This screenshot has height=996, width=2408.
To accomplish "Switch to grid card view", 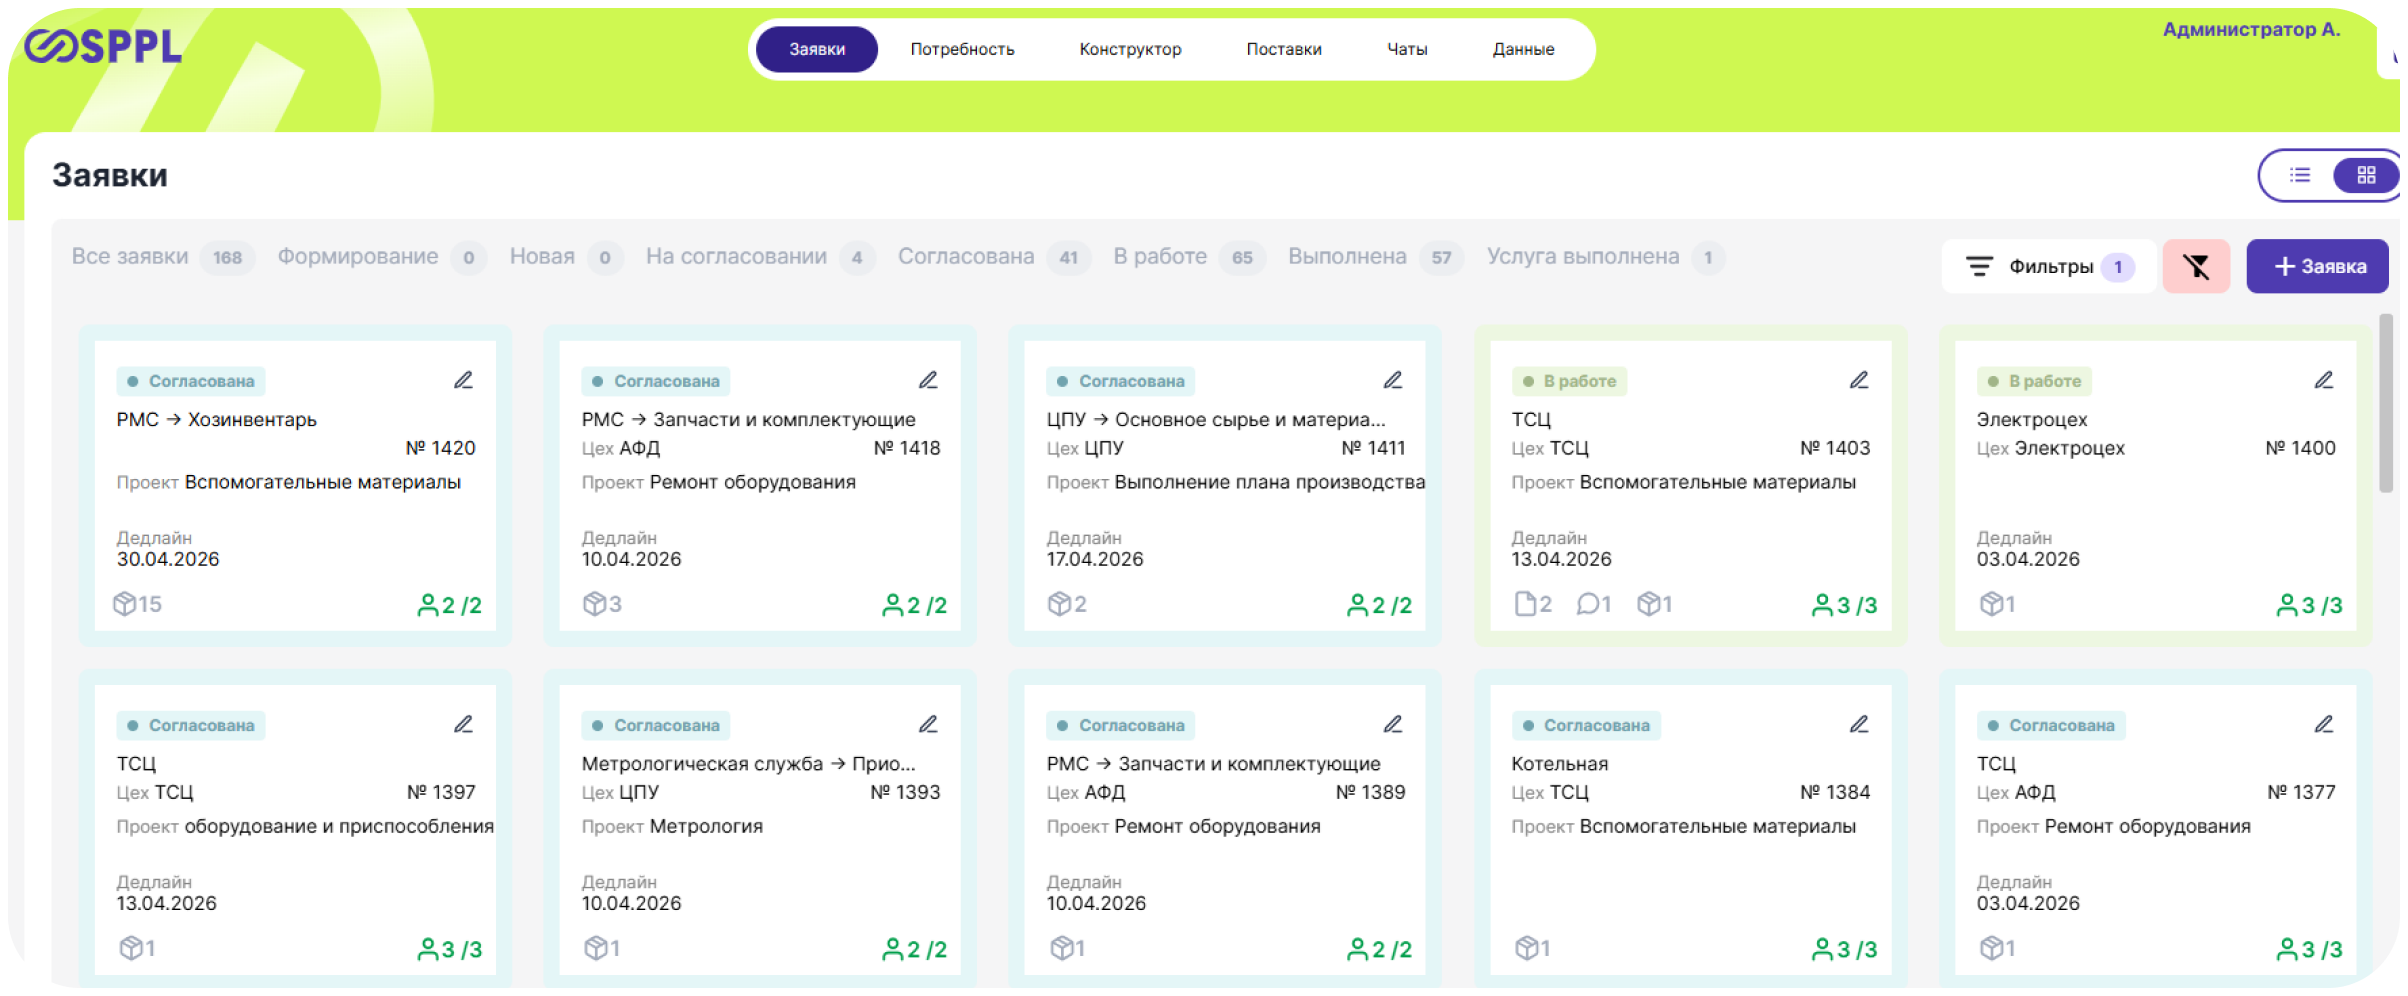I will (x=2366, y=175).
